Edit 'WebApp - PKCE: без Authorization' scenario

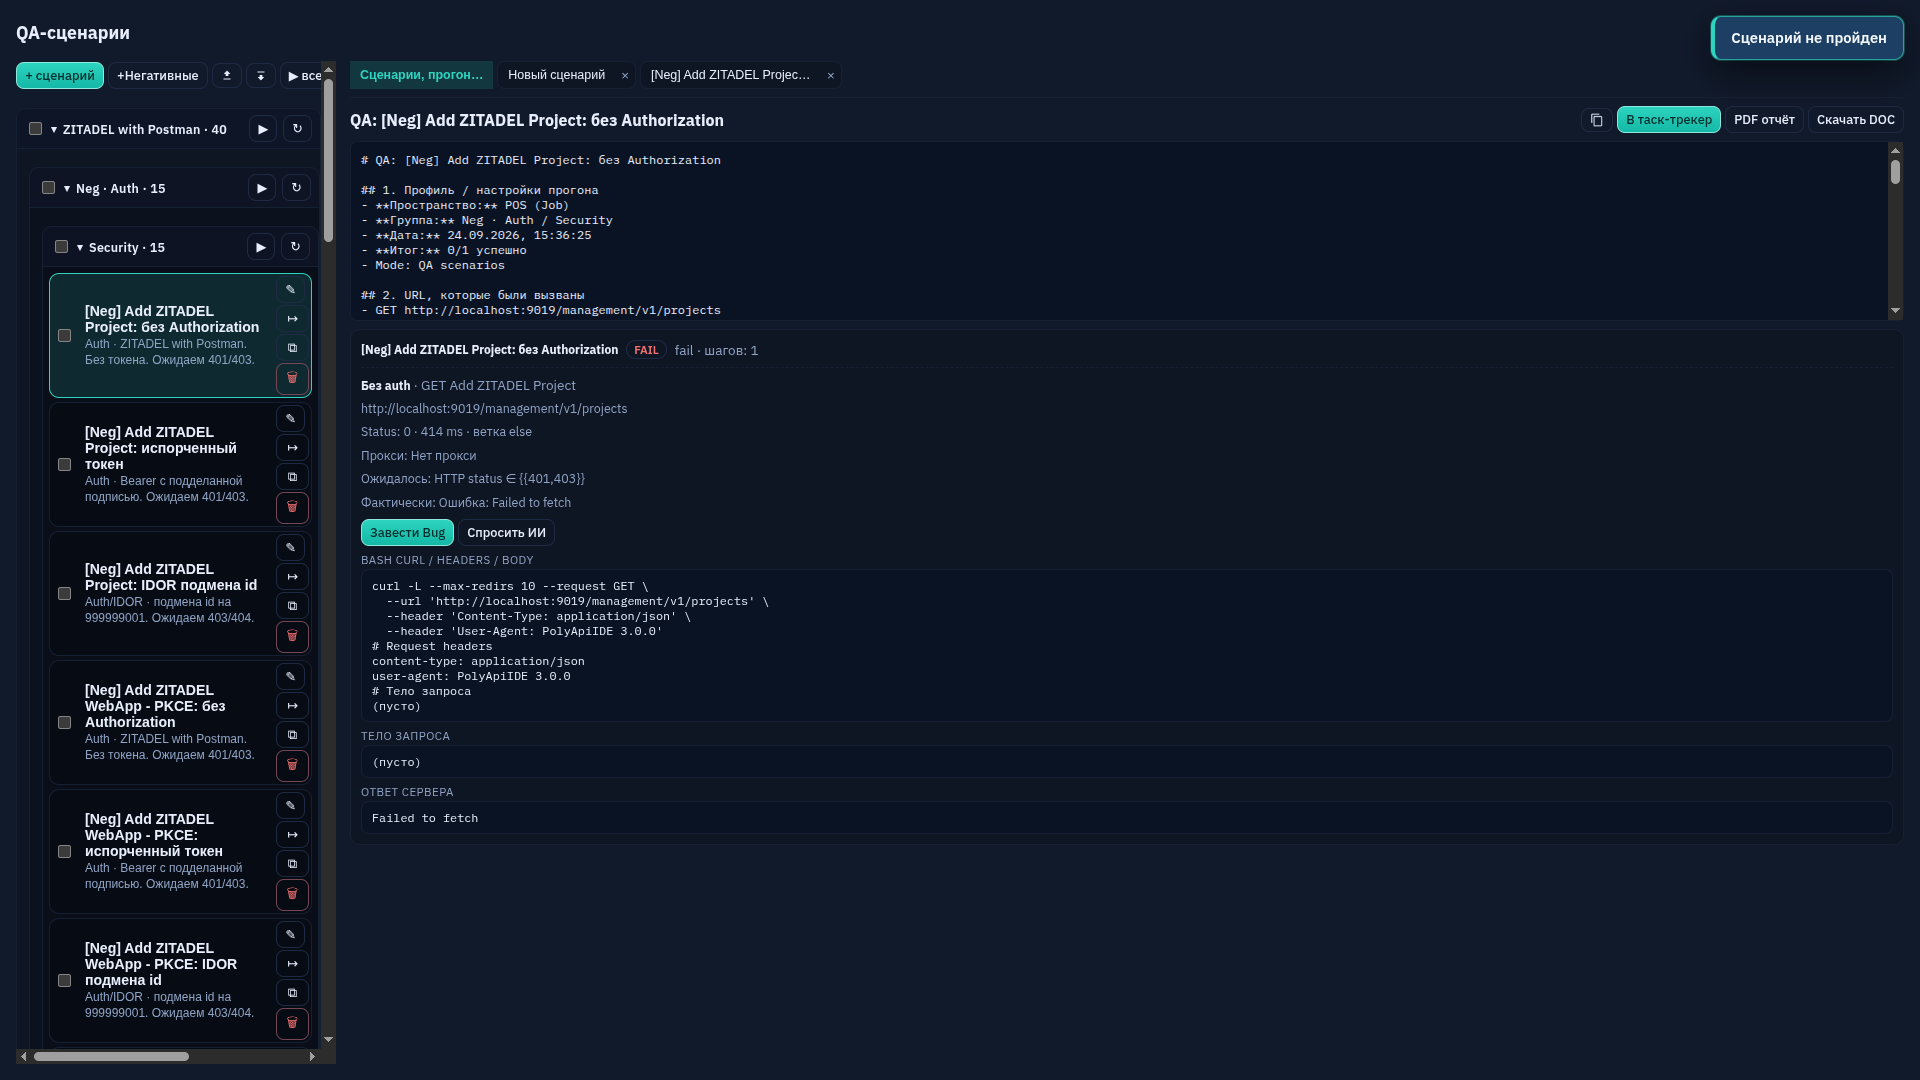click(x=291, y=677)
